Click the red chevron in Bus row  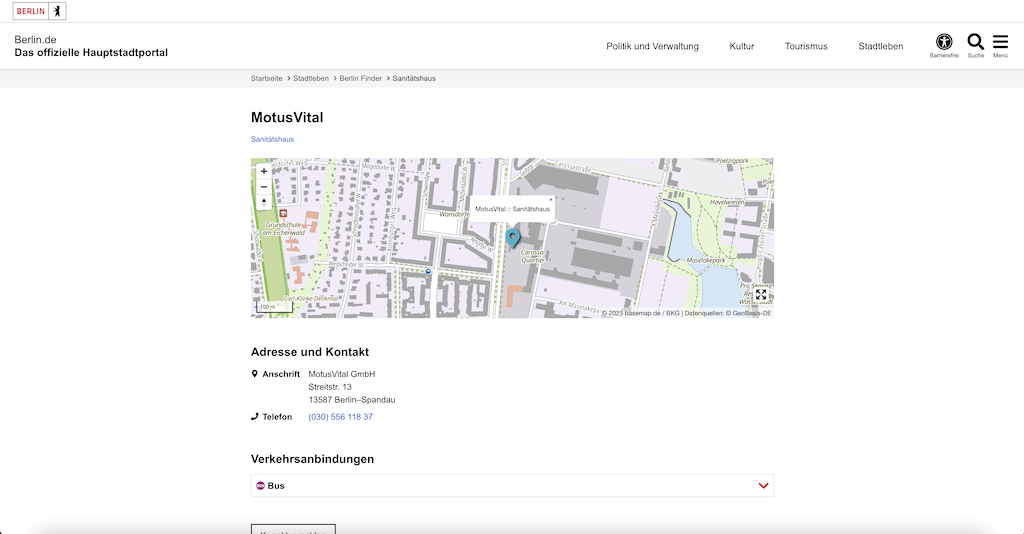[763, 486]
